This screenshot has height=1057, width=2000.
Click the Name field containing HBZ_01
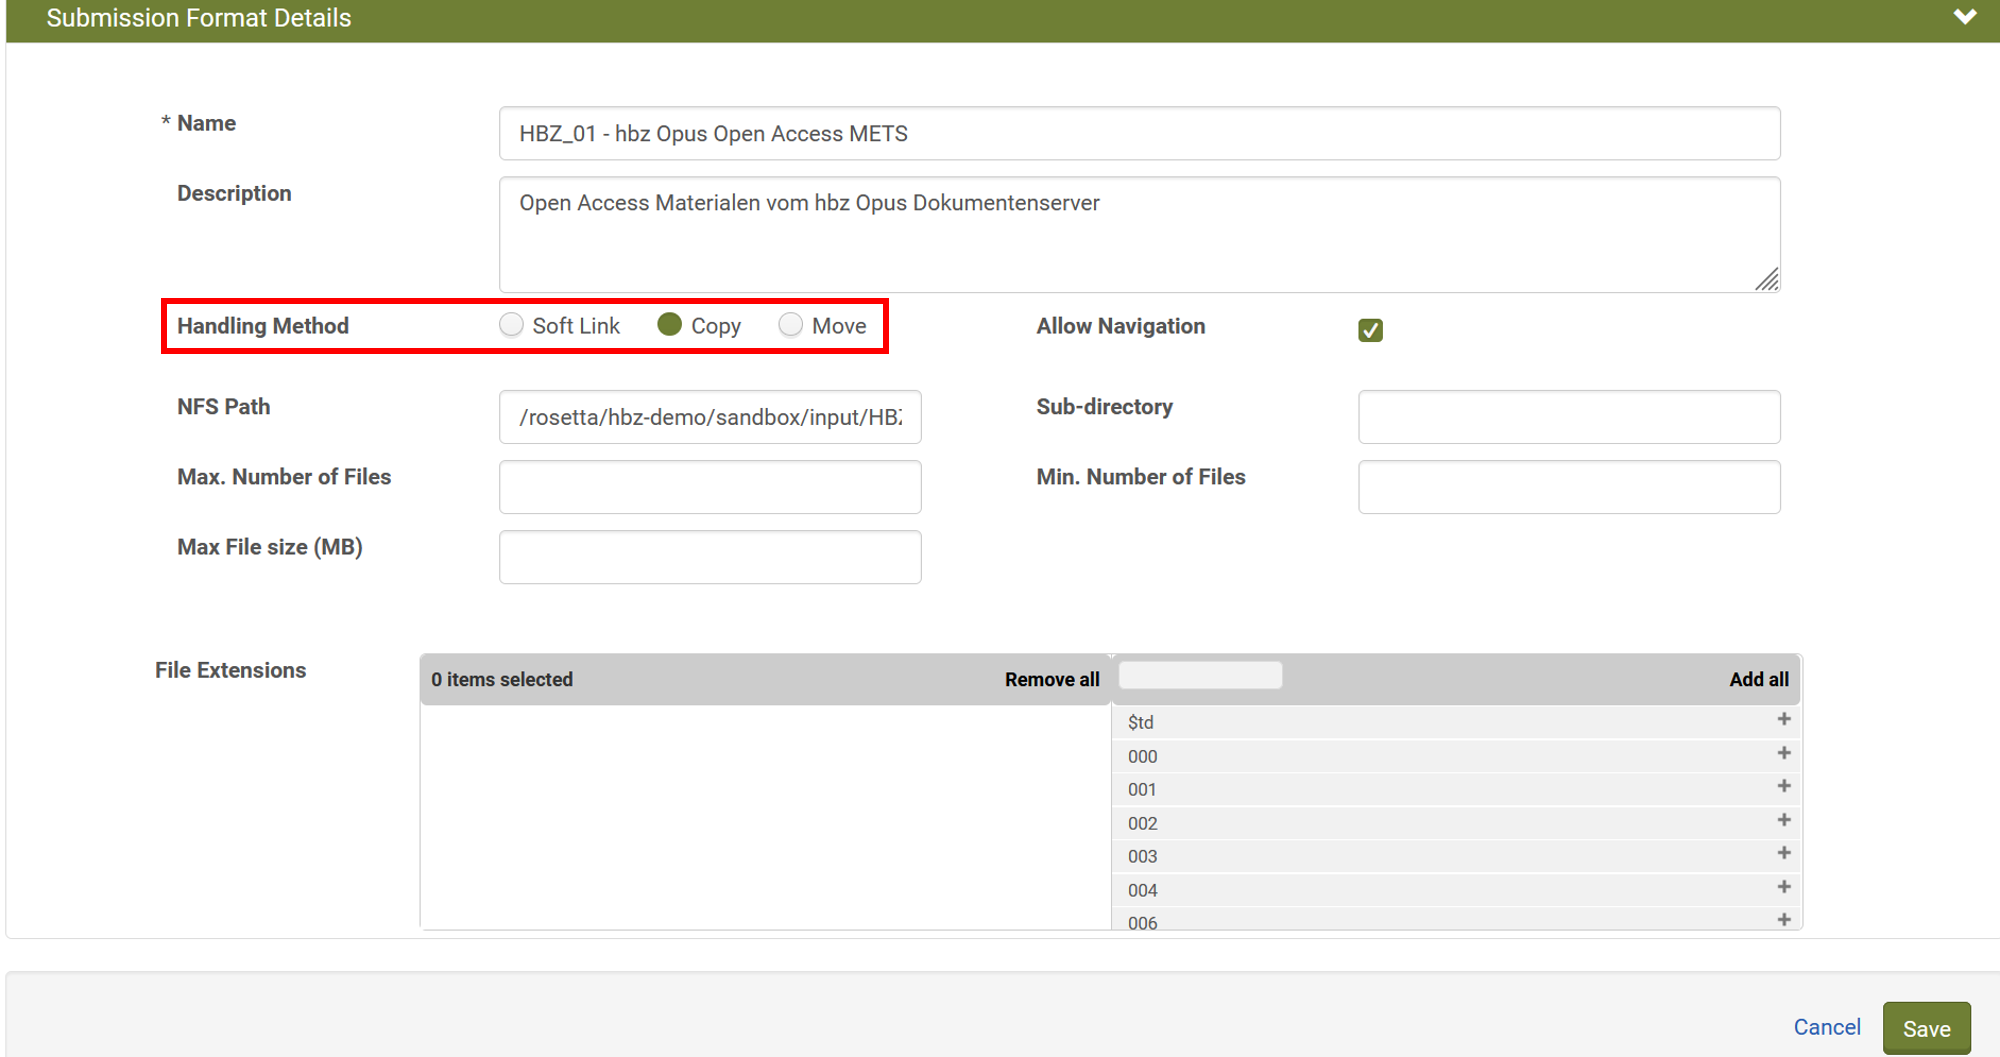(1139, 133)
